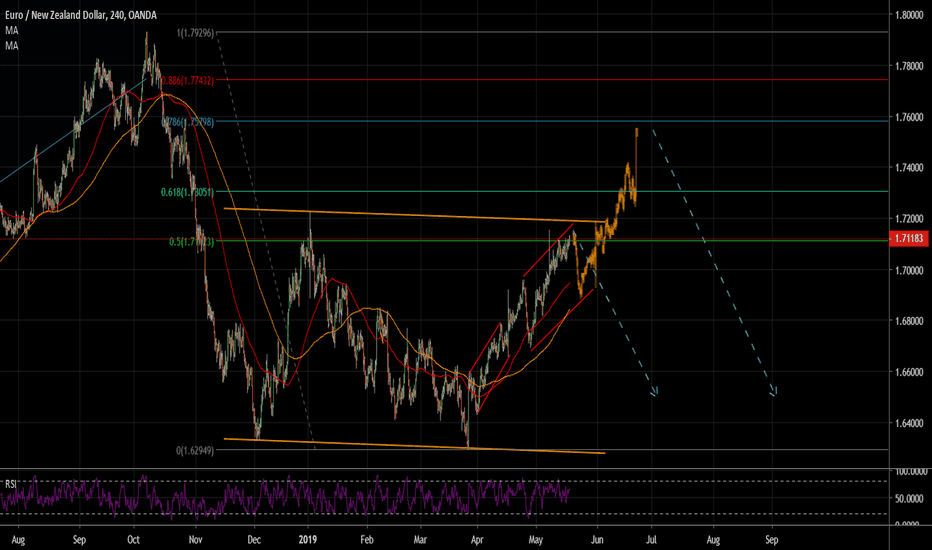
Task: Click the RSI 50.0000 axis label
Action: 911,498
